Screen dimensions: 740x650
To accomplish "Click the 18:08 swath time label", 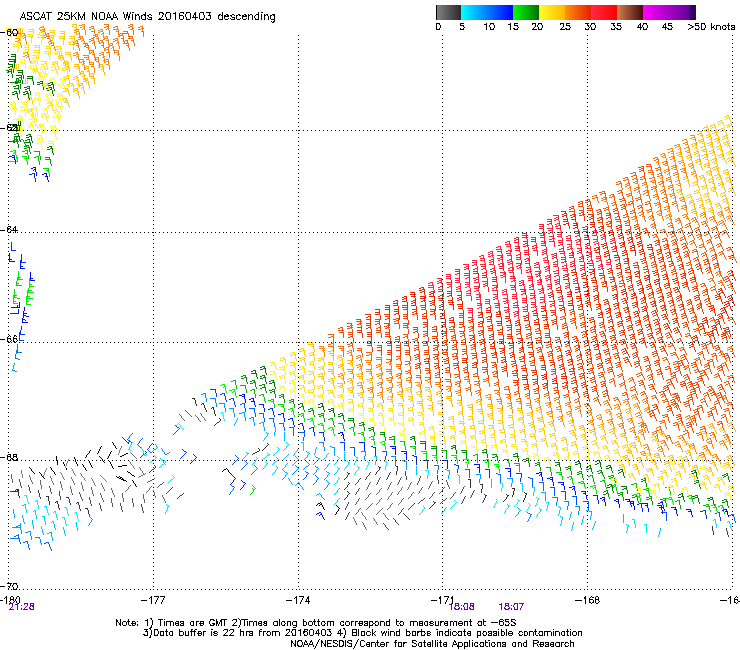I will click(x=462, y=607).
